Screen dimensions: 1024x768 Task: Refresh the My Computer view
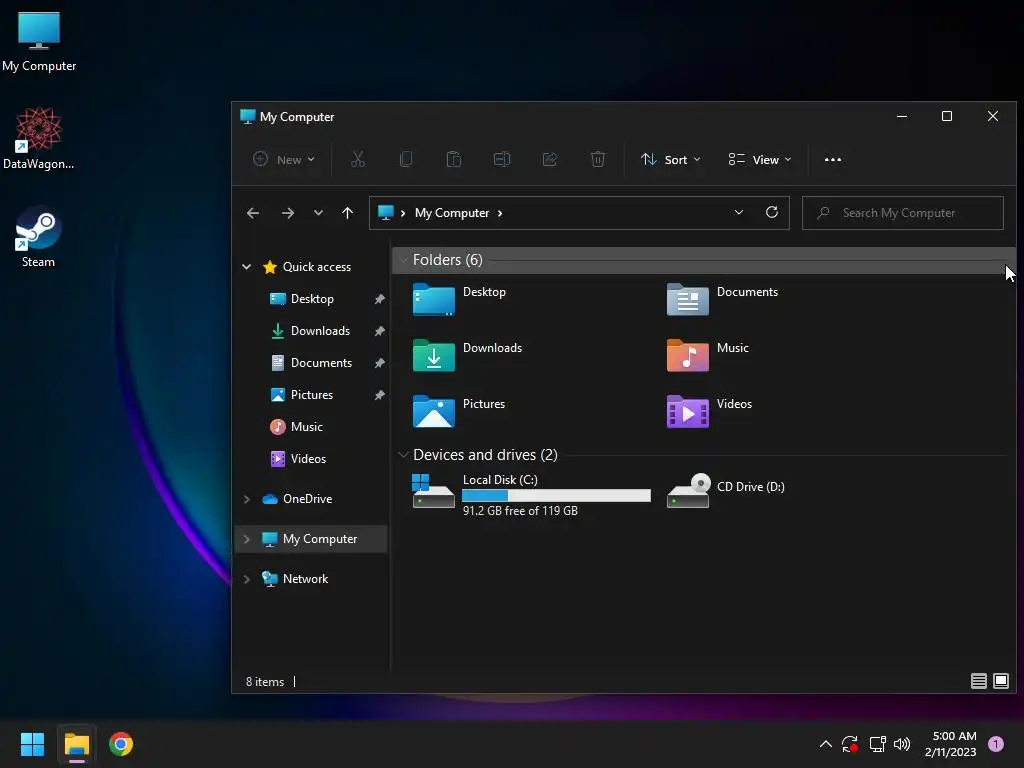point(771,212)
